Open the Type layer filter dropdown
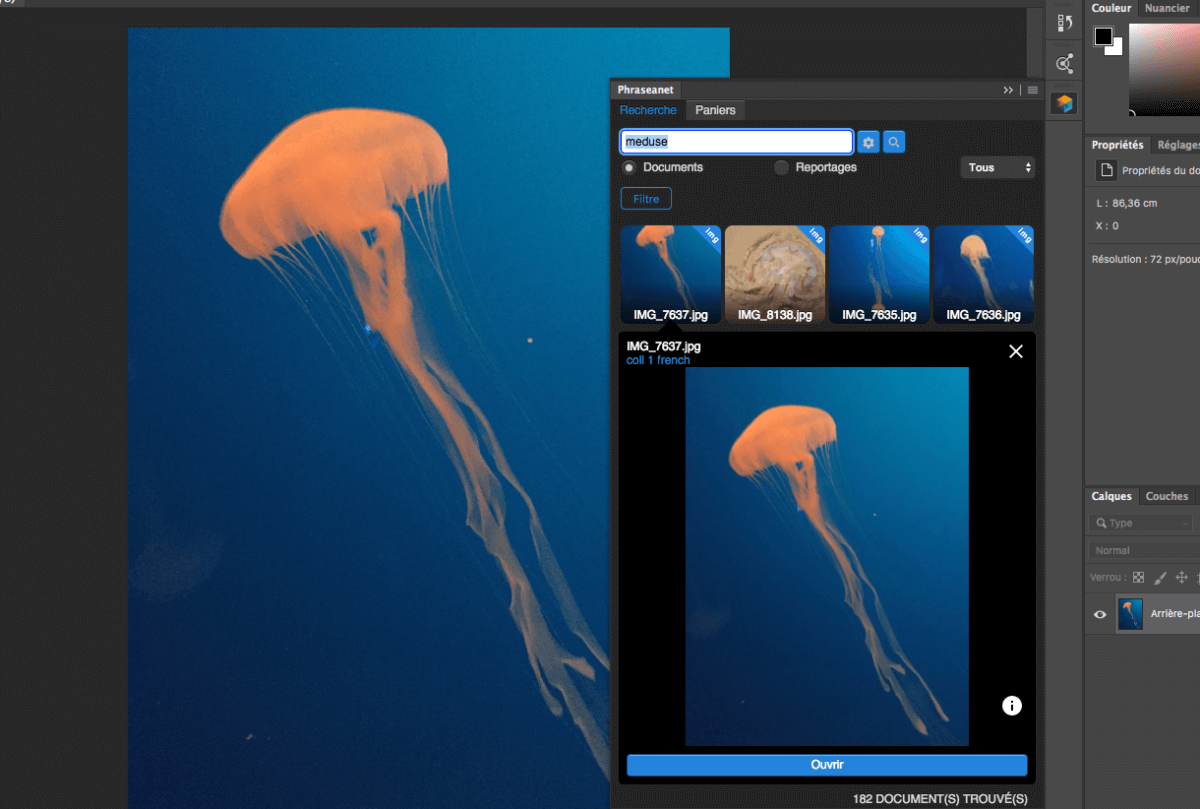The height and width of the screenshot is (809, 1200). point(1140,522)
